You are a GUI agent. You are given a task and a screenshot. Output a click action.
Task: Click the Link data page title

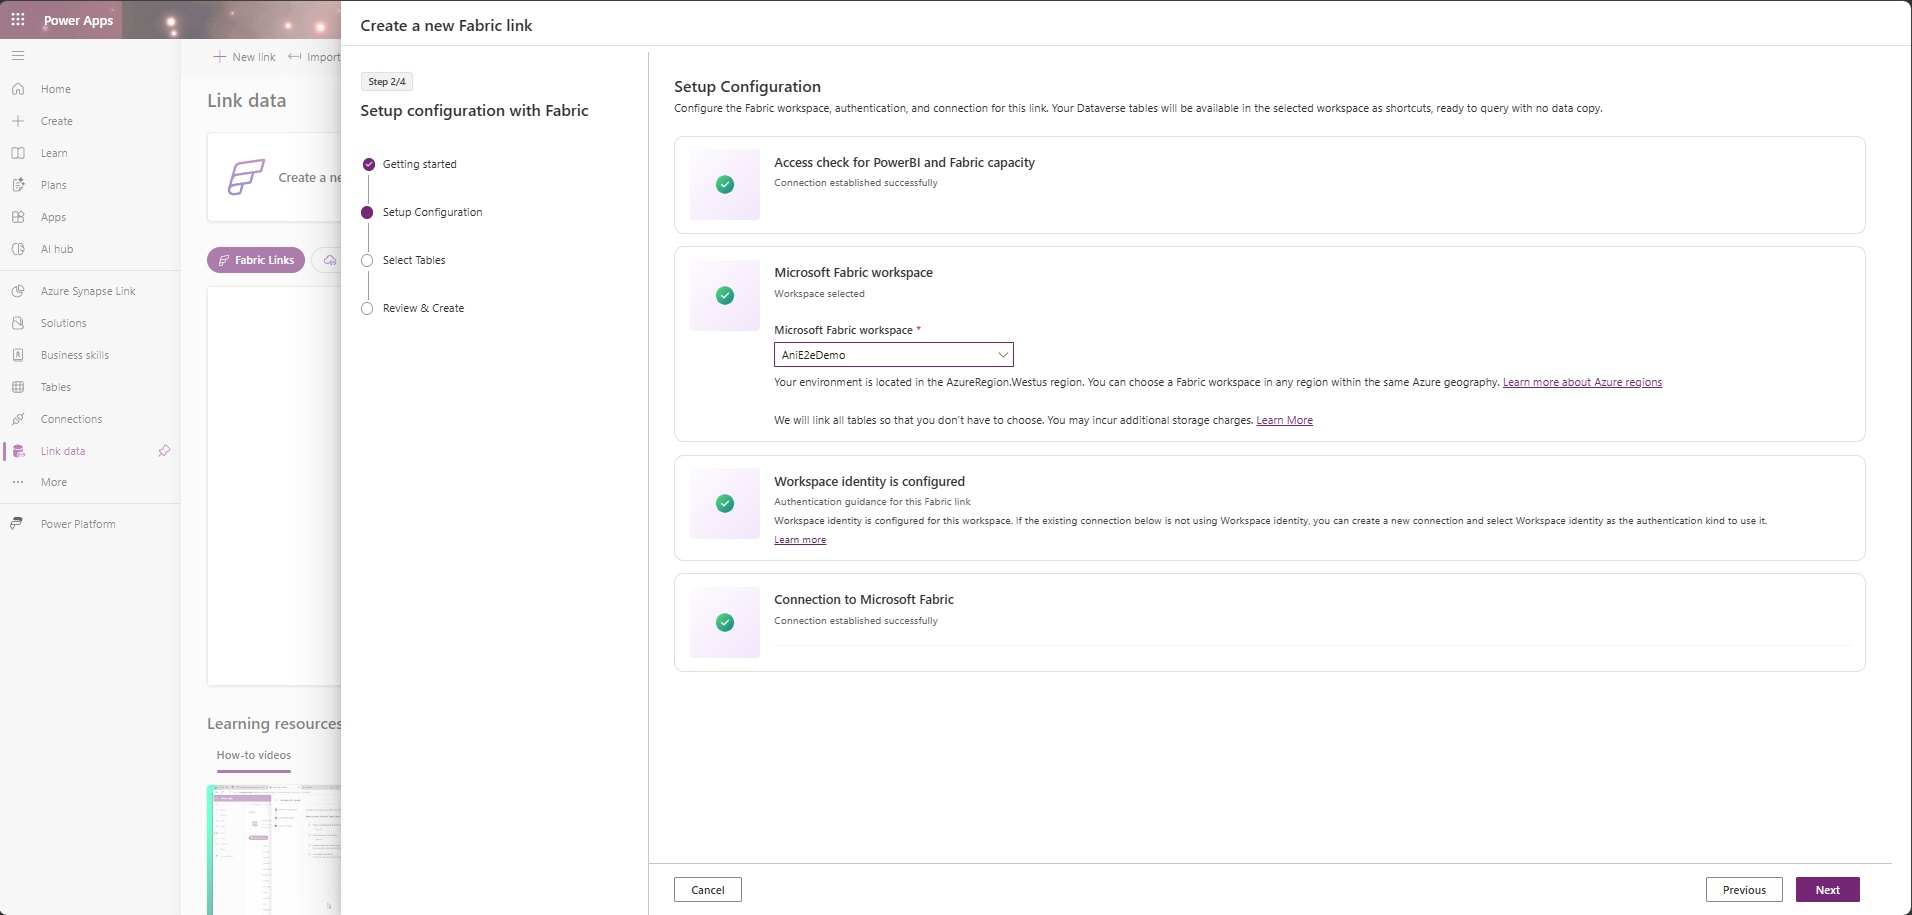(246, 100)
